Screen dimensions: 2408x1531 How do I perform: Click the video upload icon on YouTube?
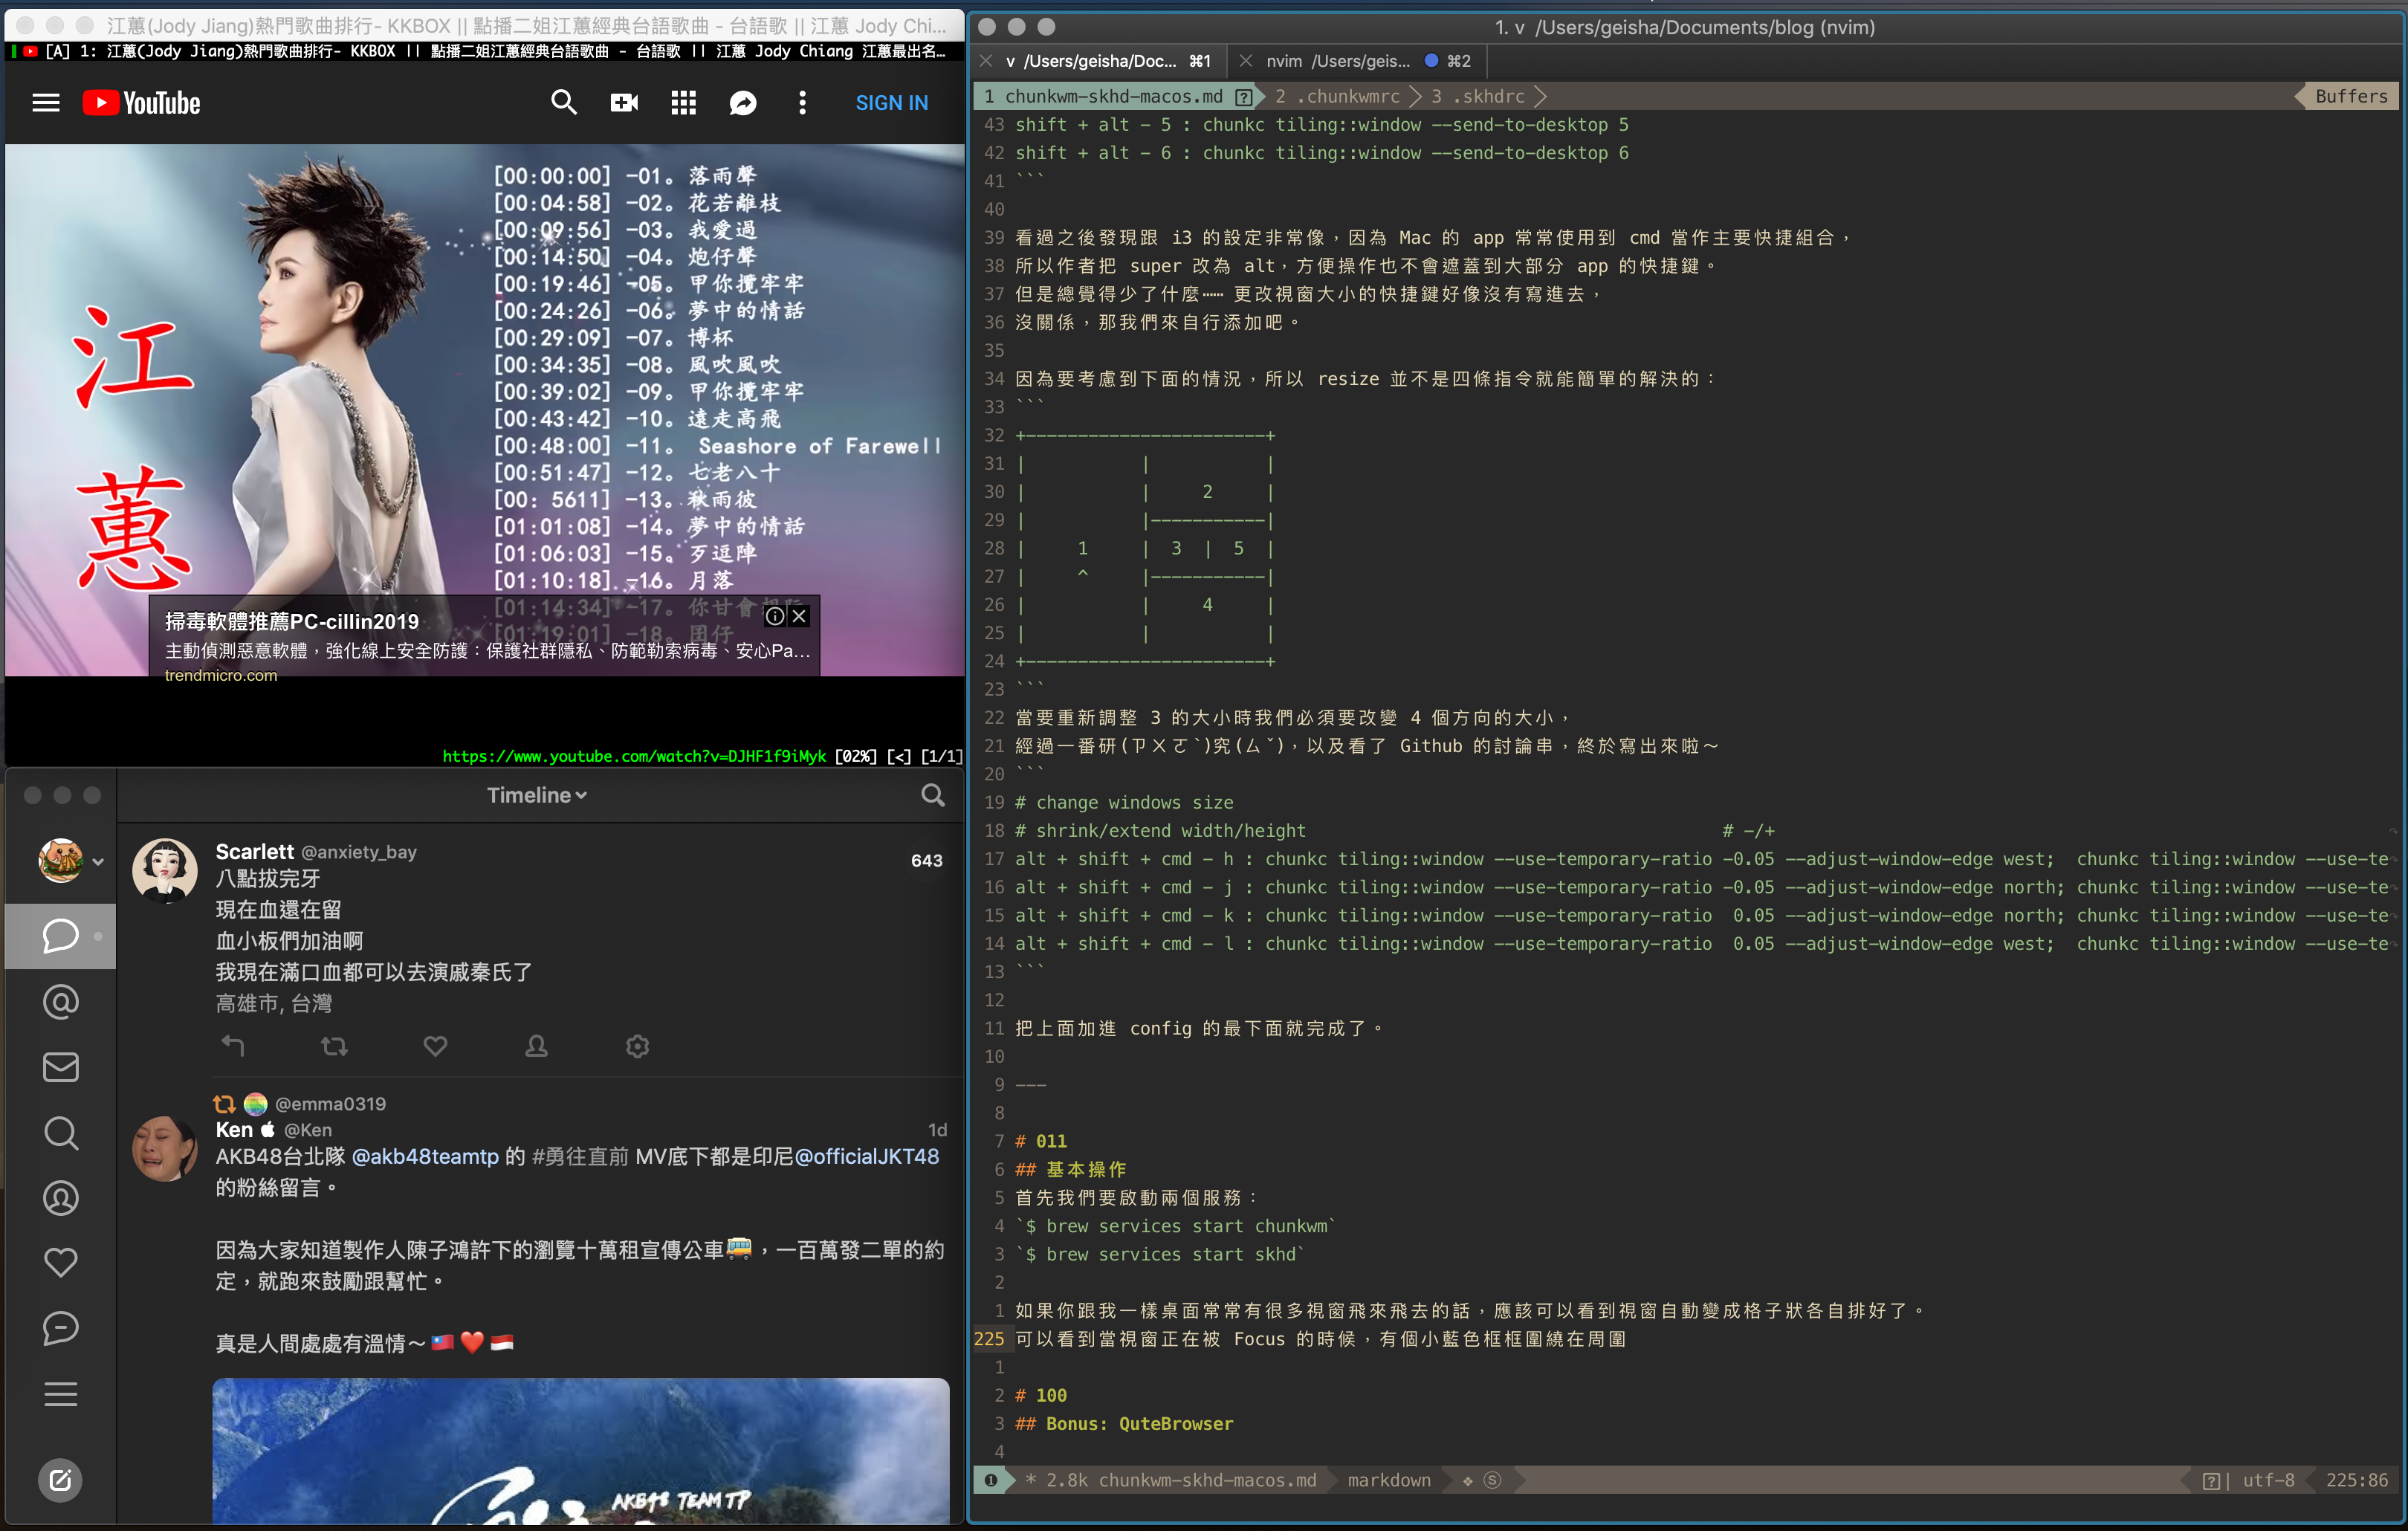[623, 102]
